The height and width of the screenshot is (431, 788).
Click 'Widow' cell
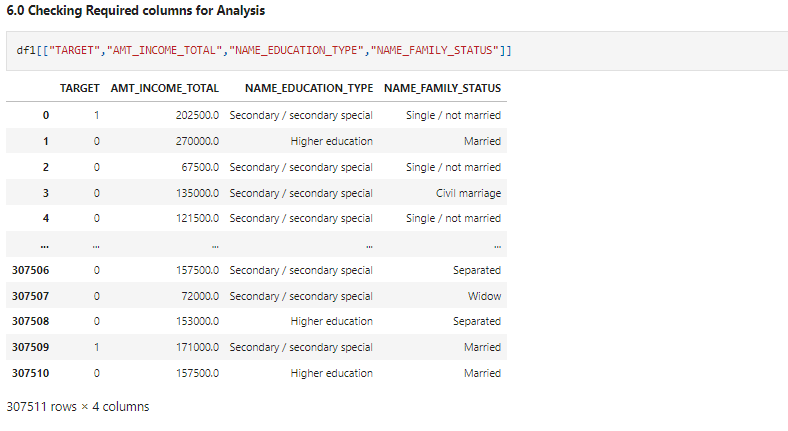pos(484,296)
